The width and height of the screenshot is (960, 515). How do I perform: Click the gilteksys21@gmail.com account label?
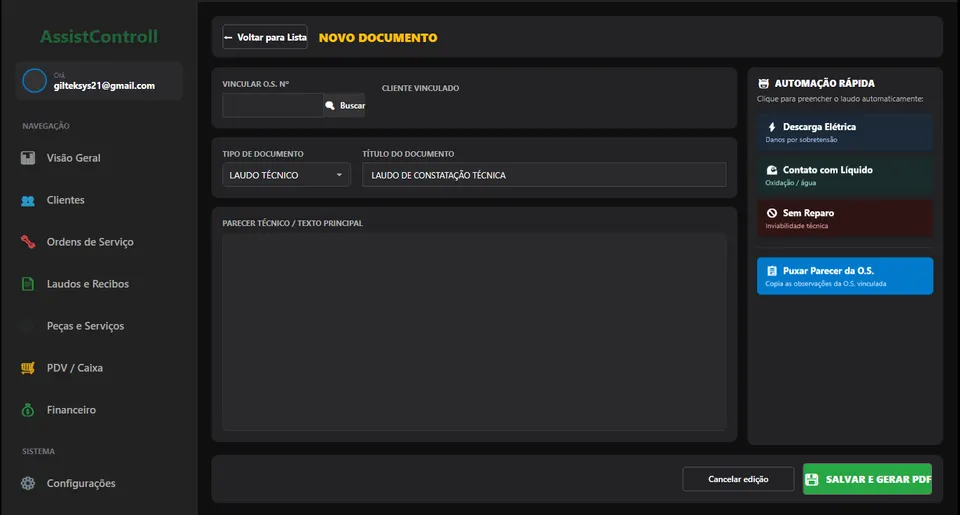pos(104,86)
